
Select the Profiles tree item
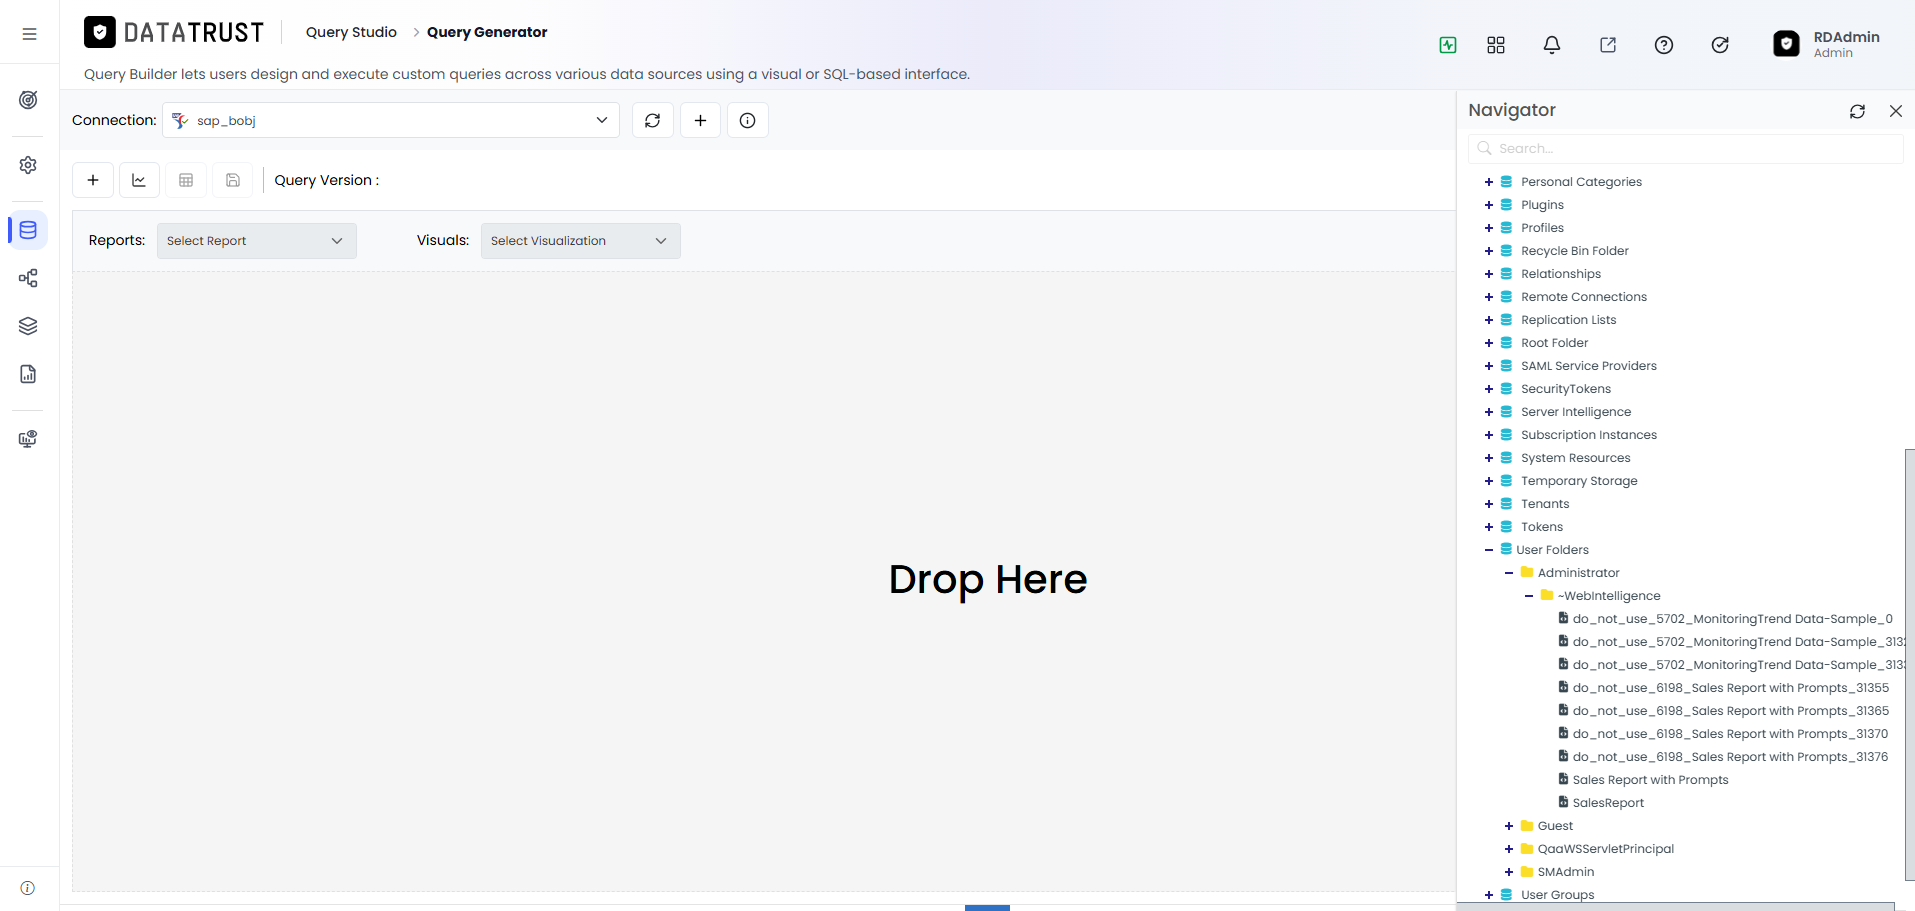tap(1542, 228)
